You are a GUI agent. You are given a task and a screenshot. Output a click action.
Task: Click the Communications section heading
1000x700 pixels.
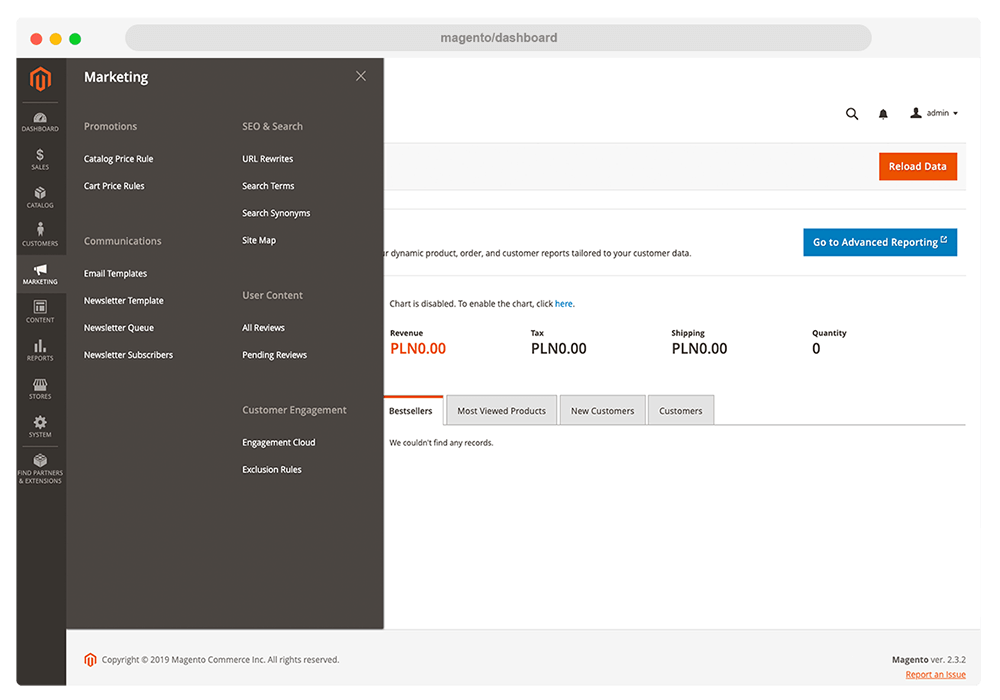tap(122, 241)
